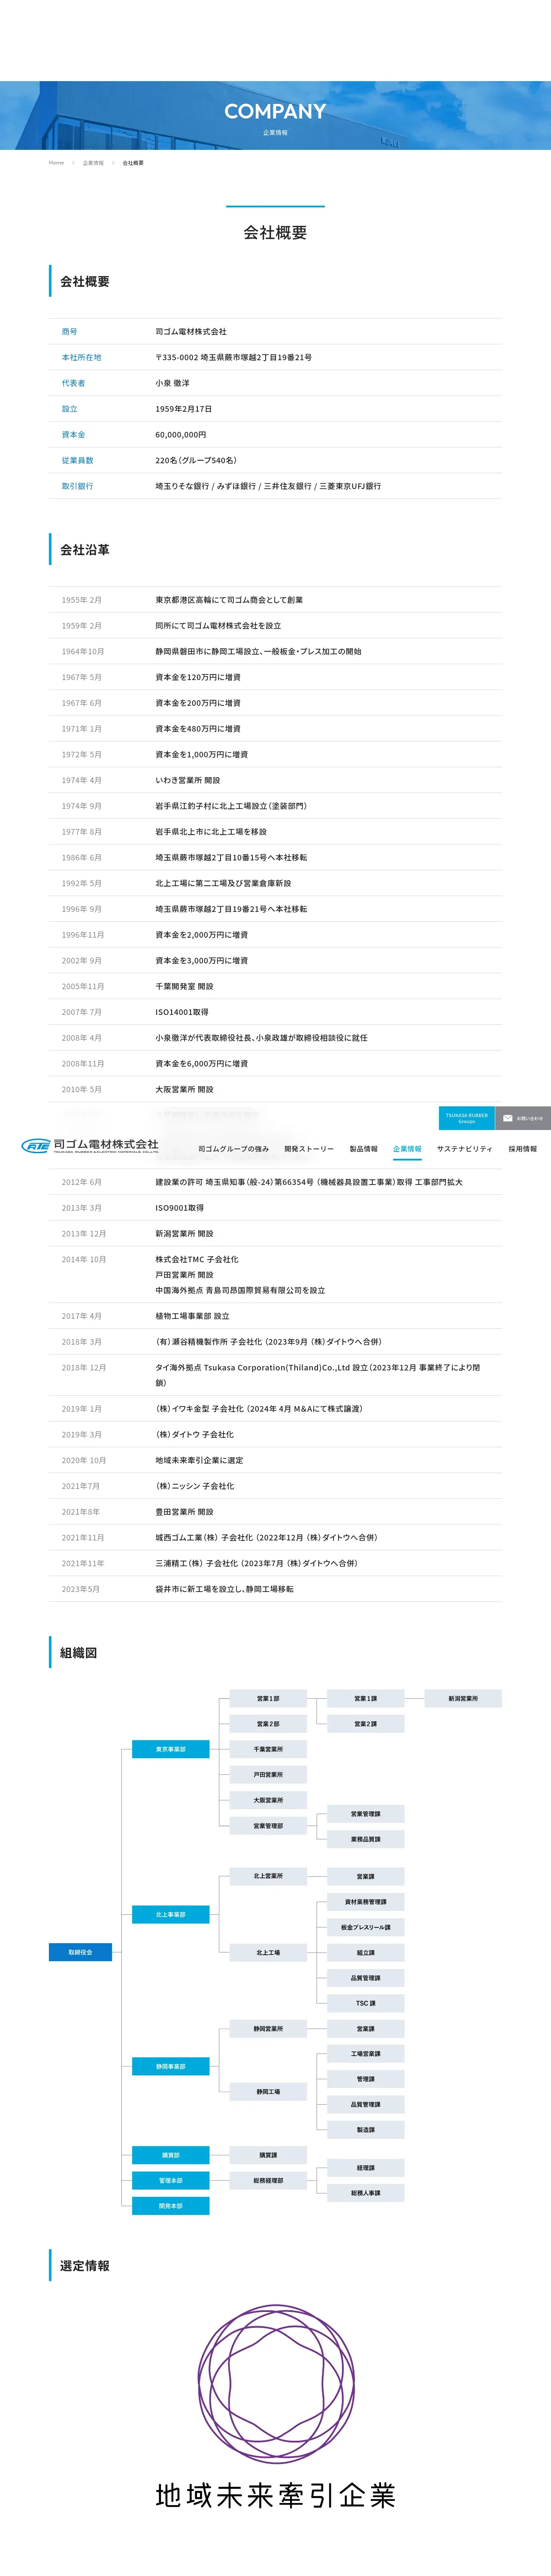This screenshot has height=2576, width=551.
Task: Click the 工場営業課 box in org chart
Action: click(366, 2054)
